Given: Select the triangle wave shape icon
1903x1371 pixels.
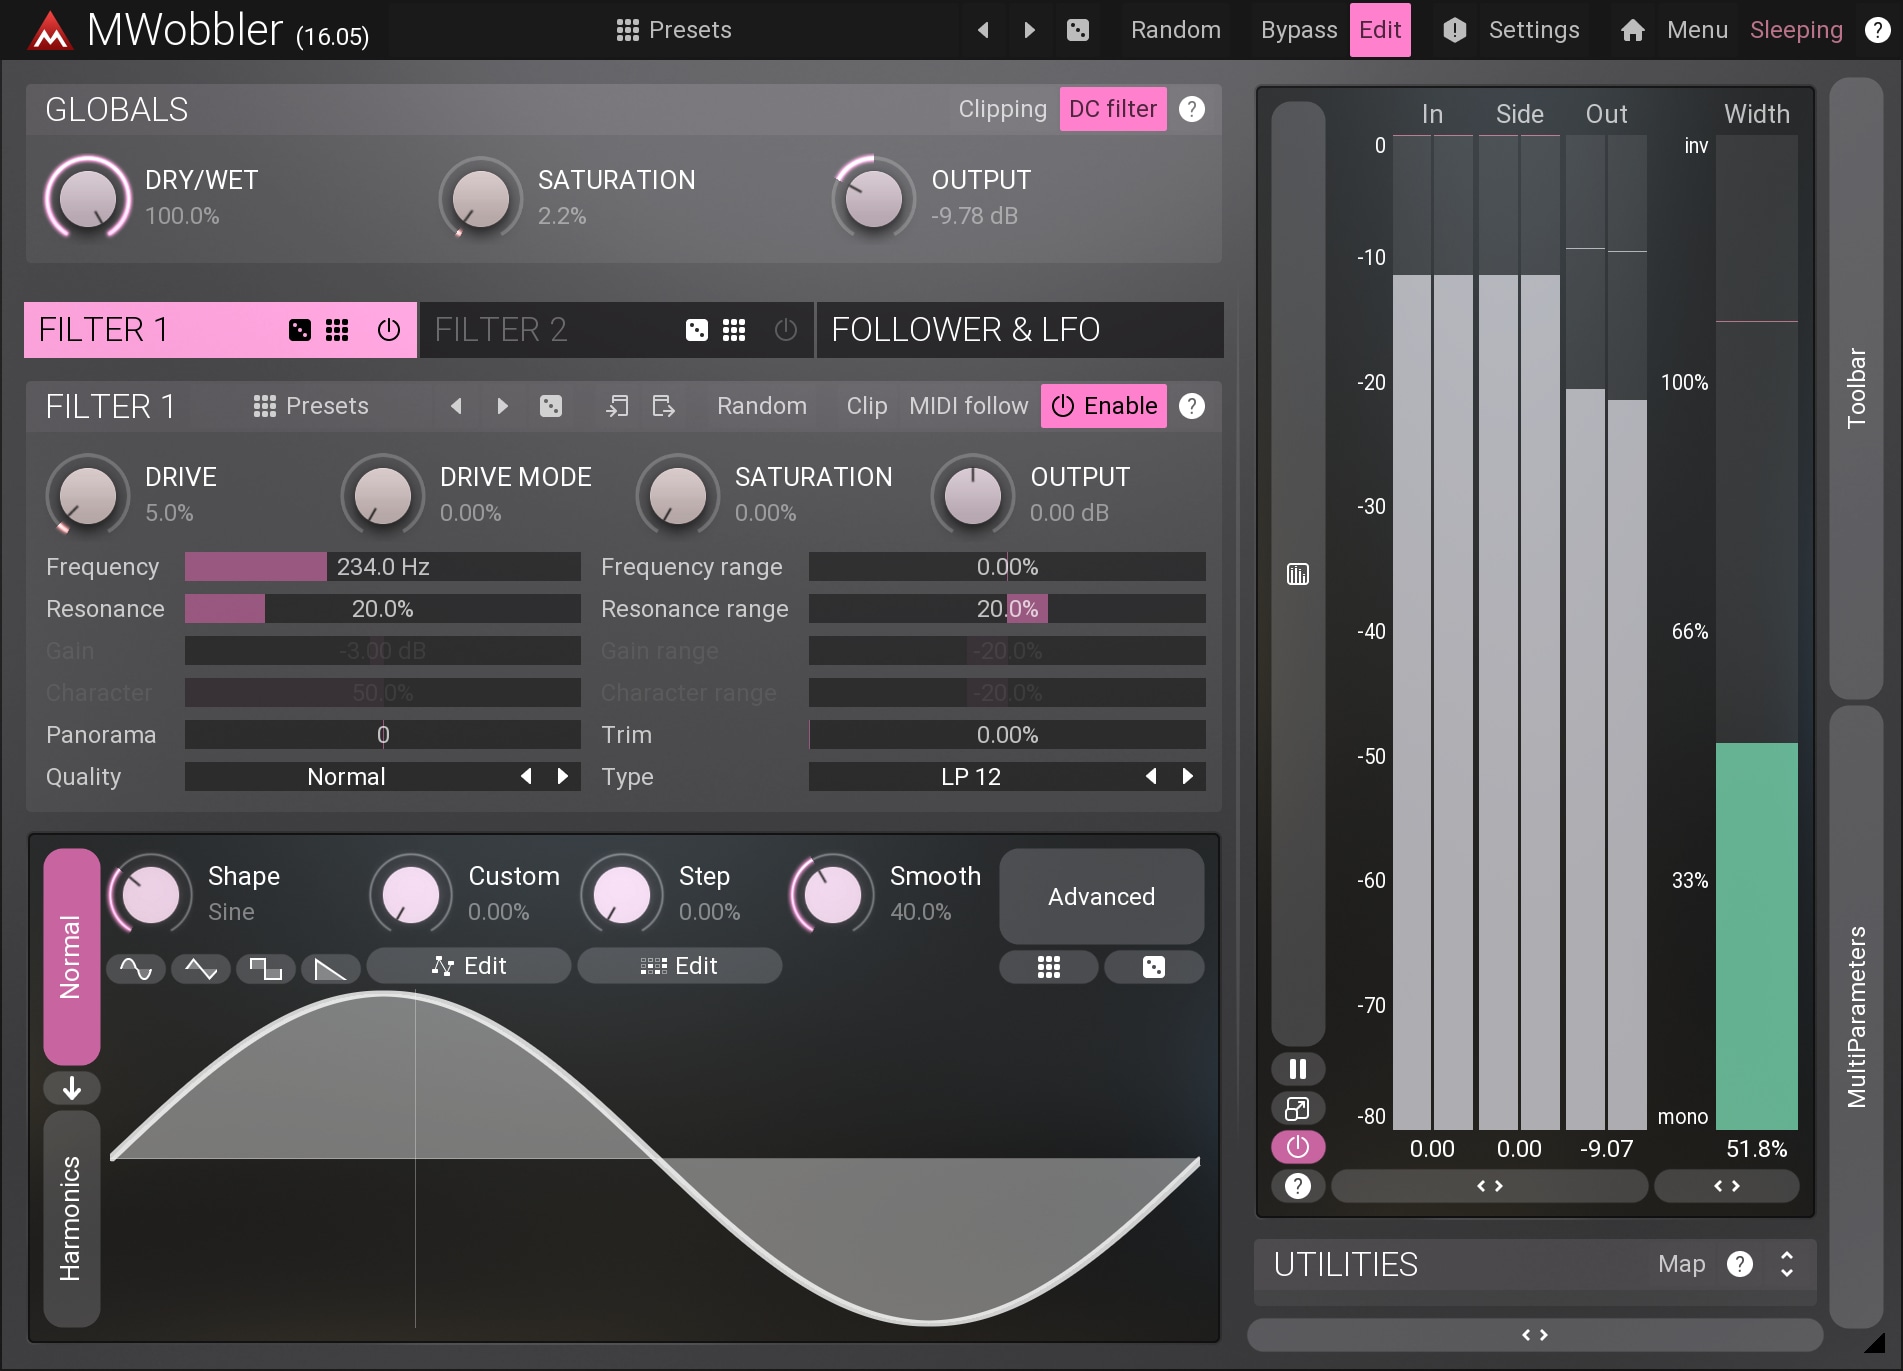Looking at the screenshot, I should 200,968.
